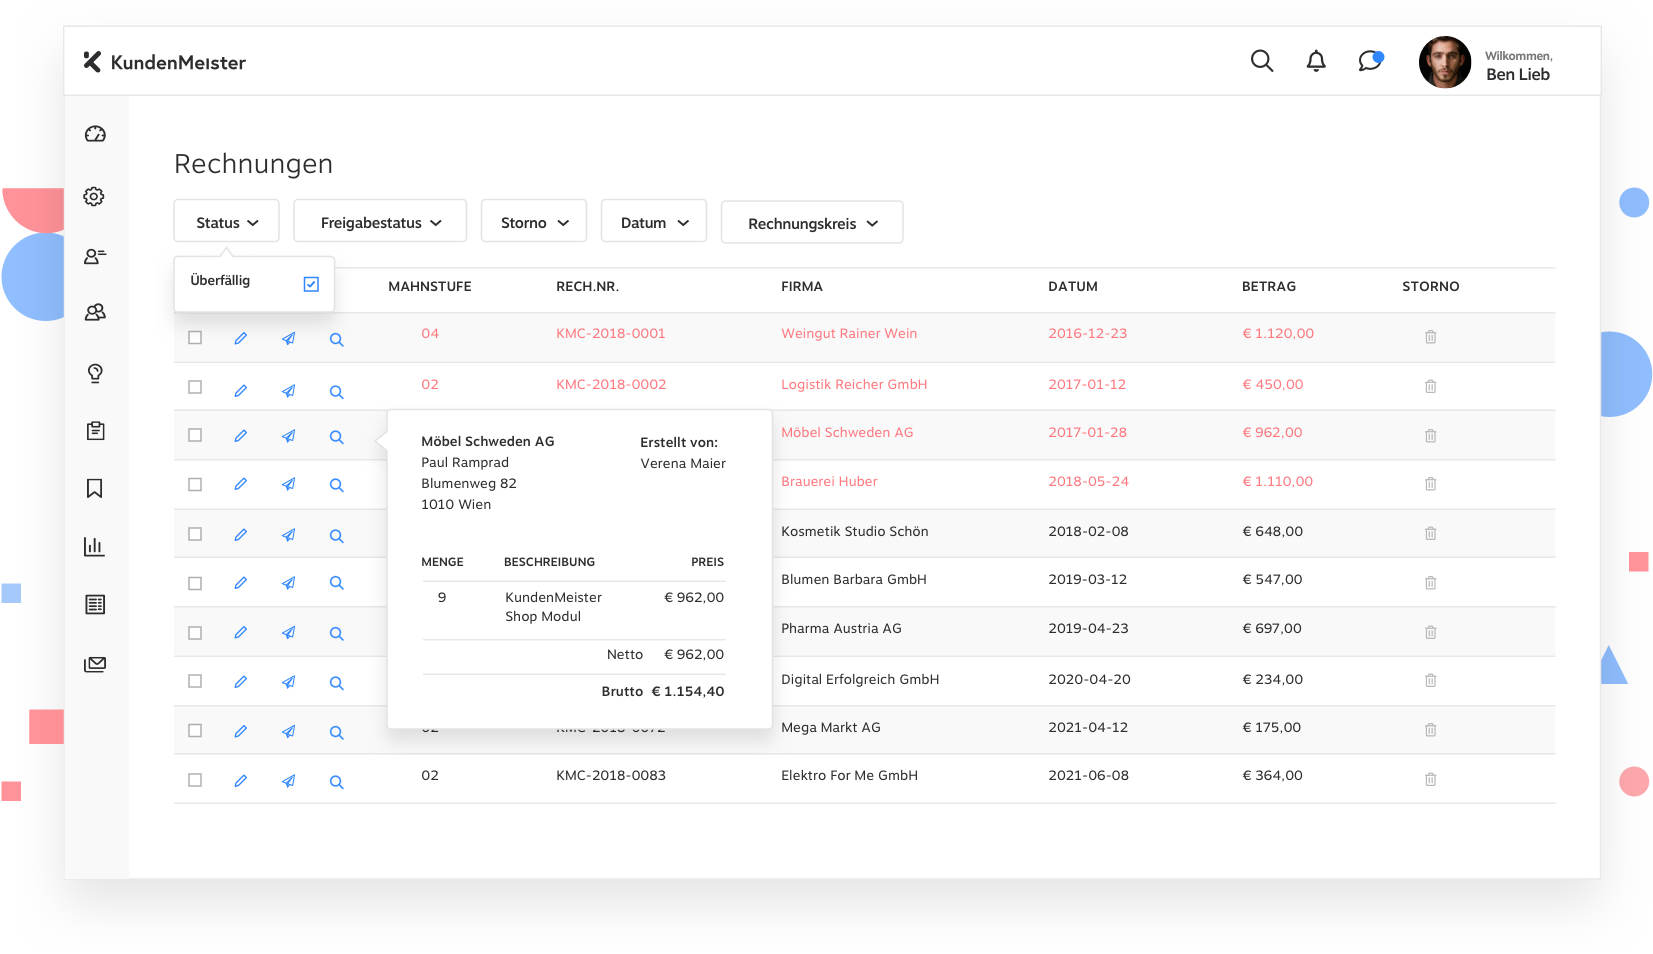Delete the Elektro For Me GmbH invoice
The height and width of the screenshot is (954, 1653).
point(1430,779)
